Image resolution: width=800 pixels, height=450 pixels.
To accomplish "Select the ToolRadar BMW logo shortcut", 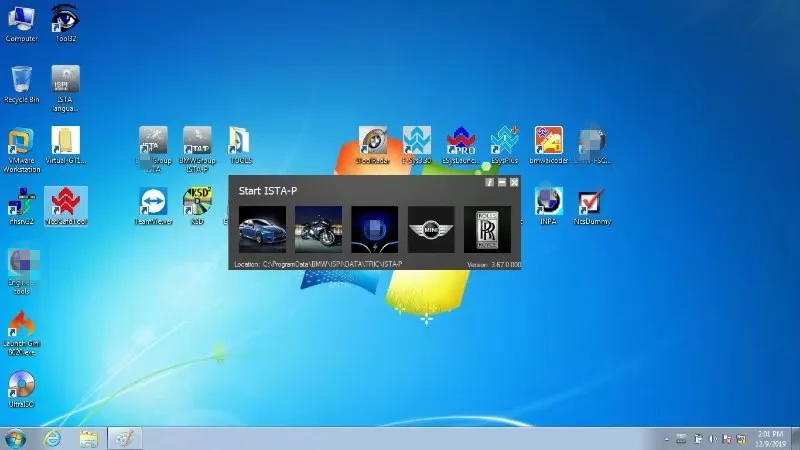I will tap(372, 146).
